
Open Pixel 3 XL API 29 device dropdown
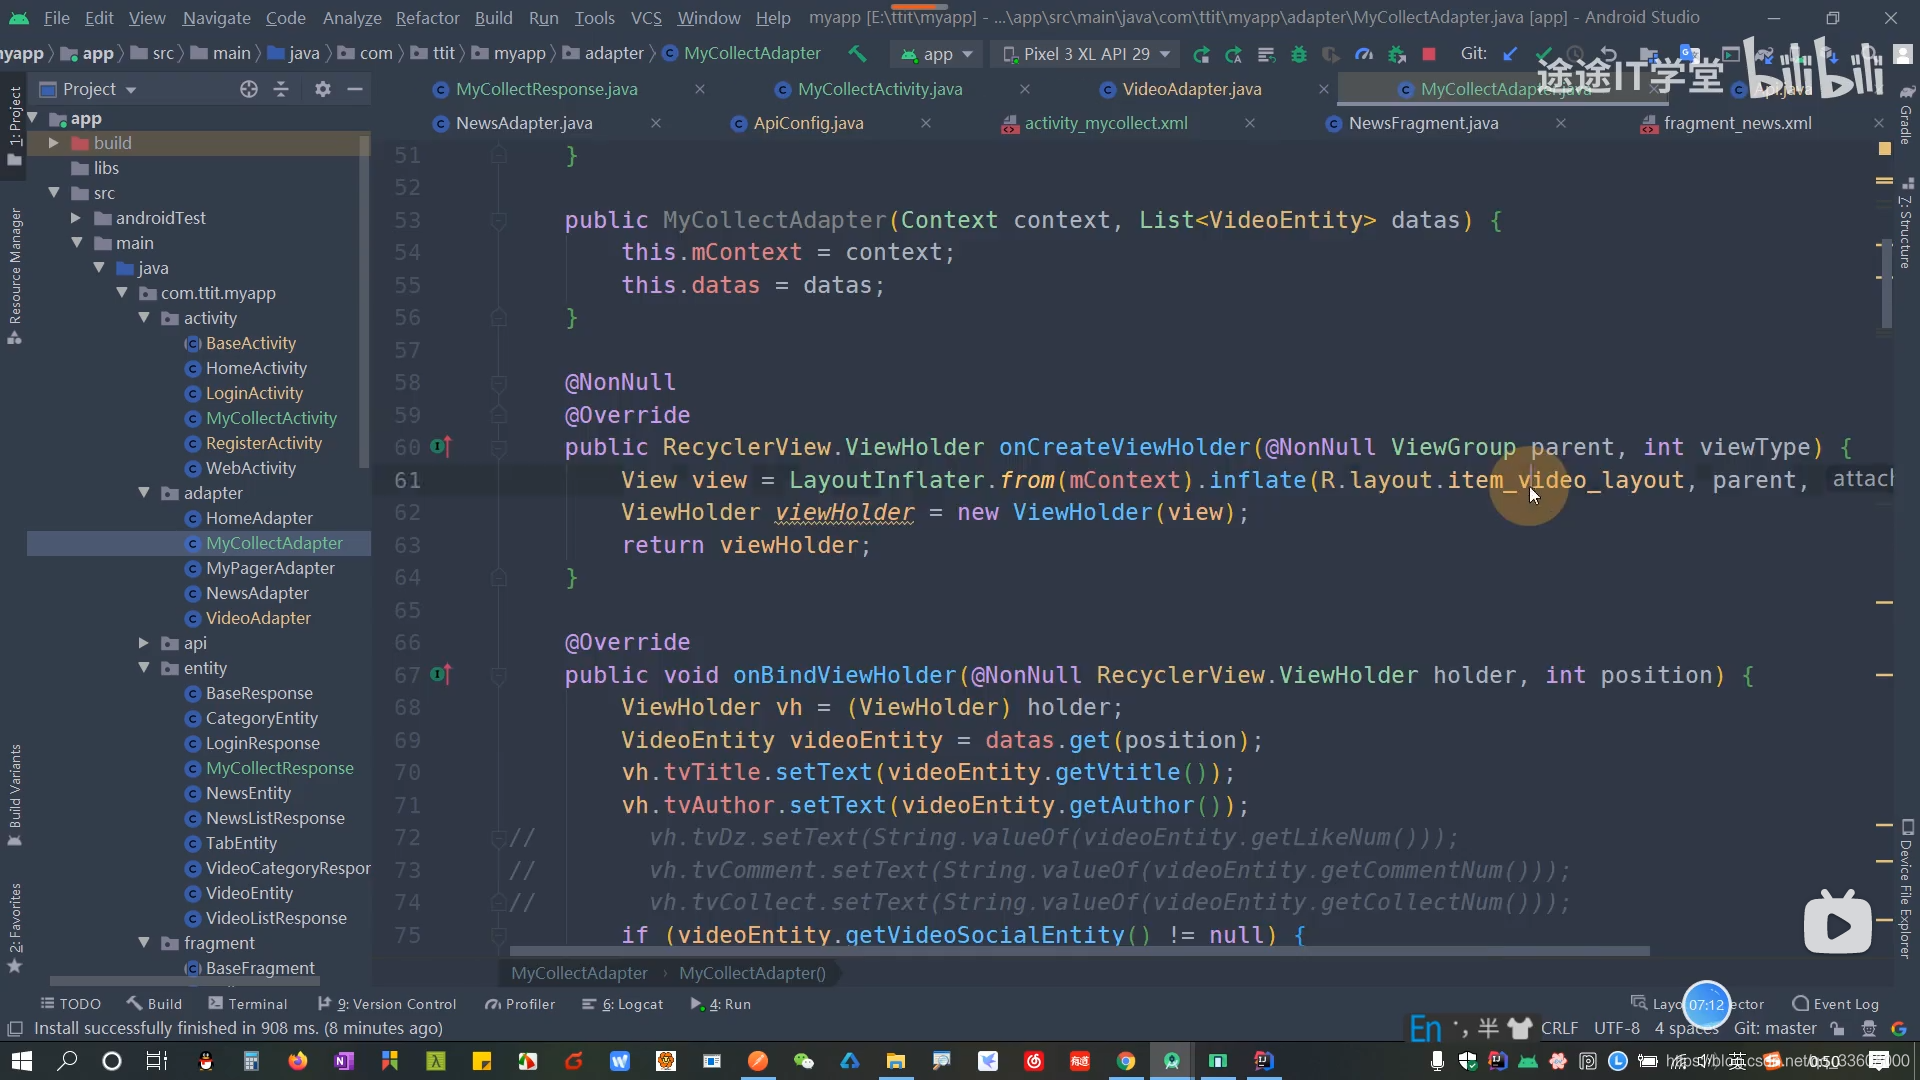1085,54
